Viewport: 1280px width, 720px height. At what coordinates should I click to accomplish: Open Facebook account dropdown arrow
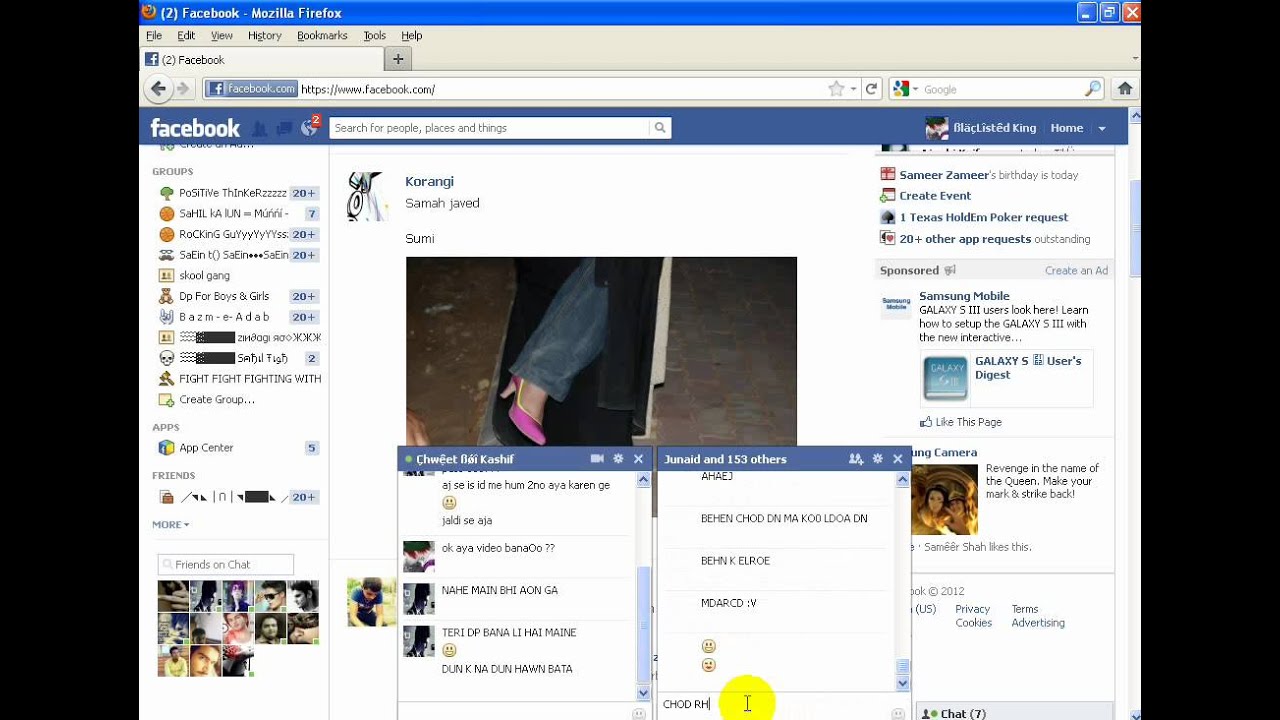(x=1102, y=128)
